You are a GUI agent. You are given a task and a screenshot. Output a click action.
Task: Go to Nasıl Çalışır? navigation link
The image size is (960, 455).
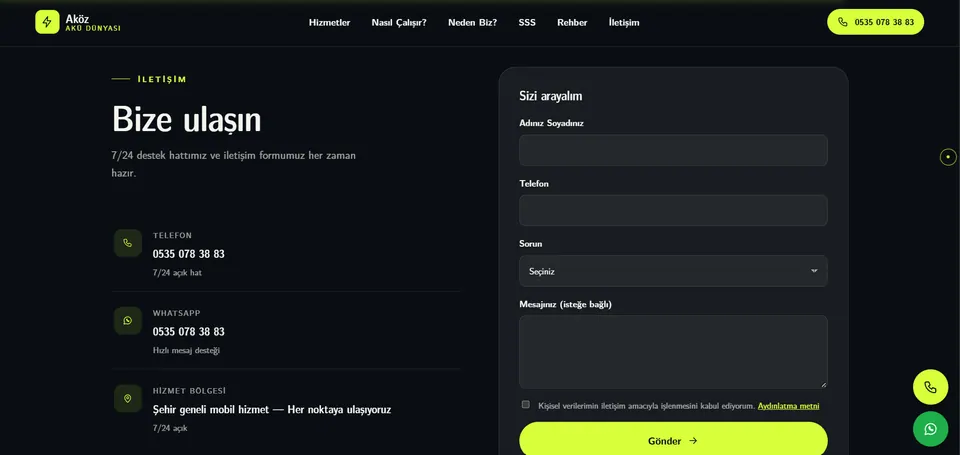click(399, 23)
